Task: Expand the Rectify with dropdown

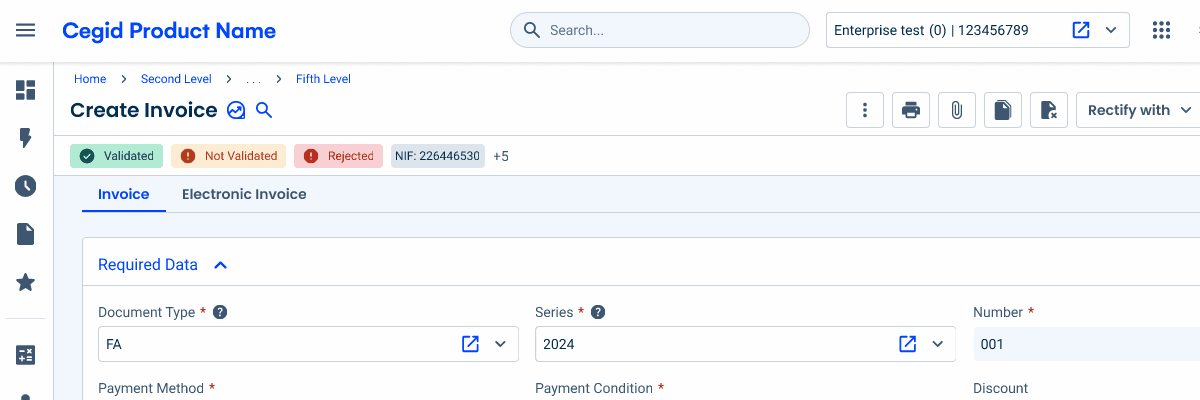Action: click(1140, 110)
